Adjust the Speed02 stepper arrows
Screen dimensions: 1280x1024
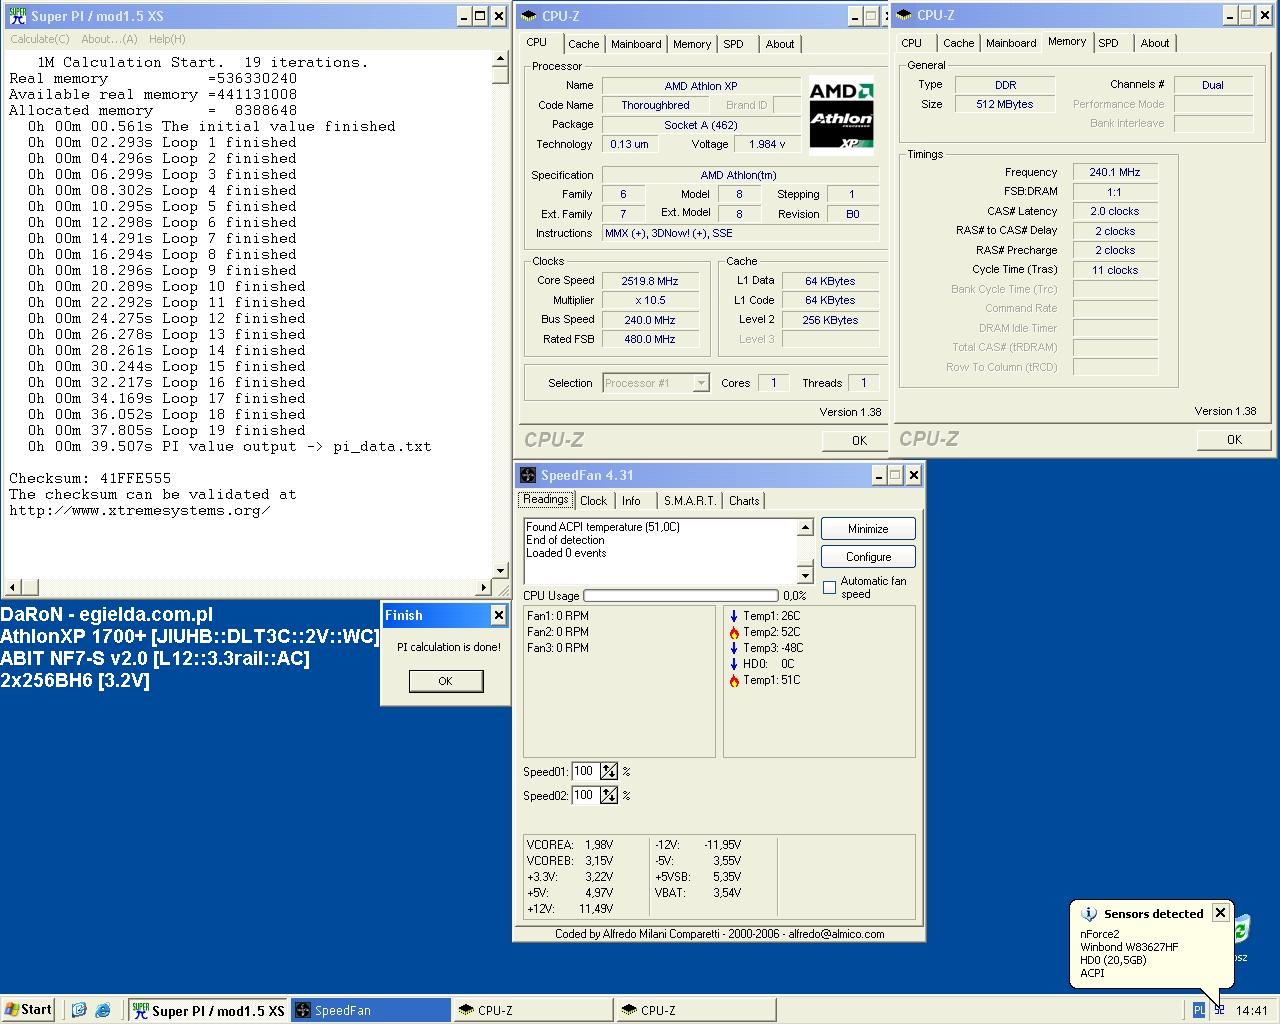609,795
